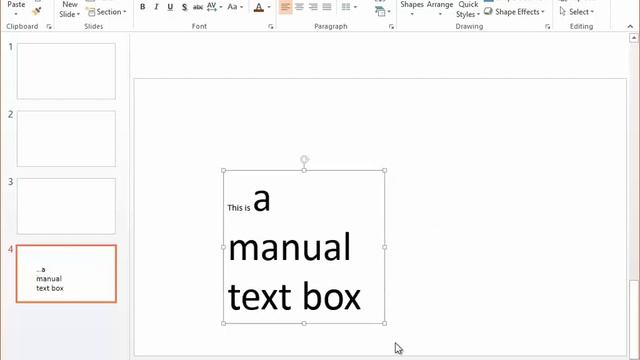Open Shape Effects menu
The width and height of the screenshot is (640, 360).
pos(514,12)
